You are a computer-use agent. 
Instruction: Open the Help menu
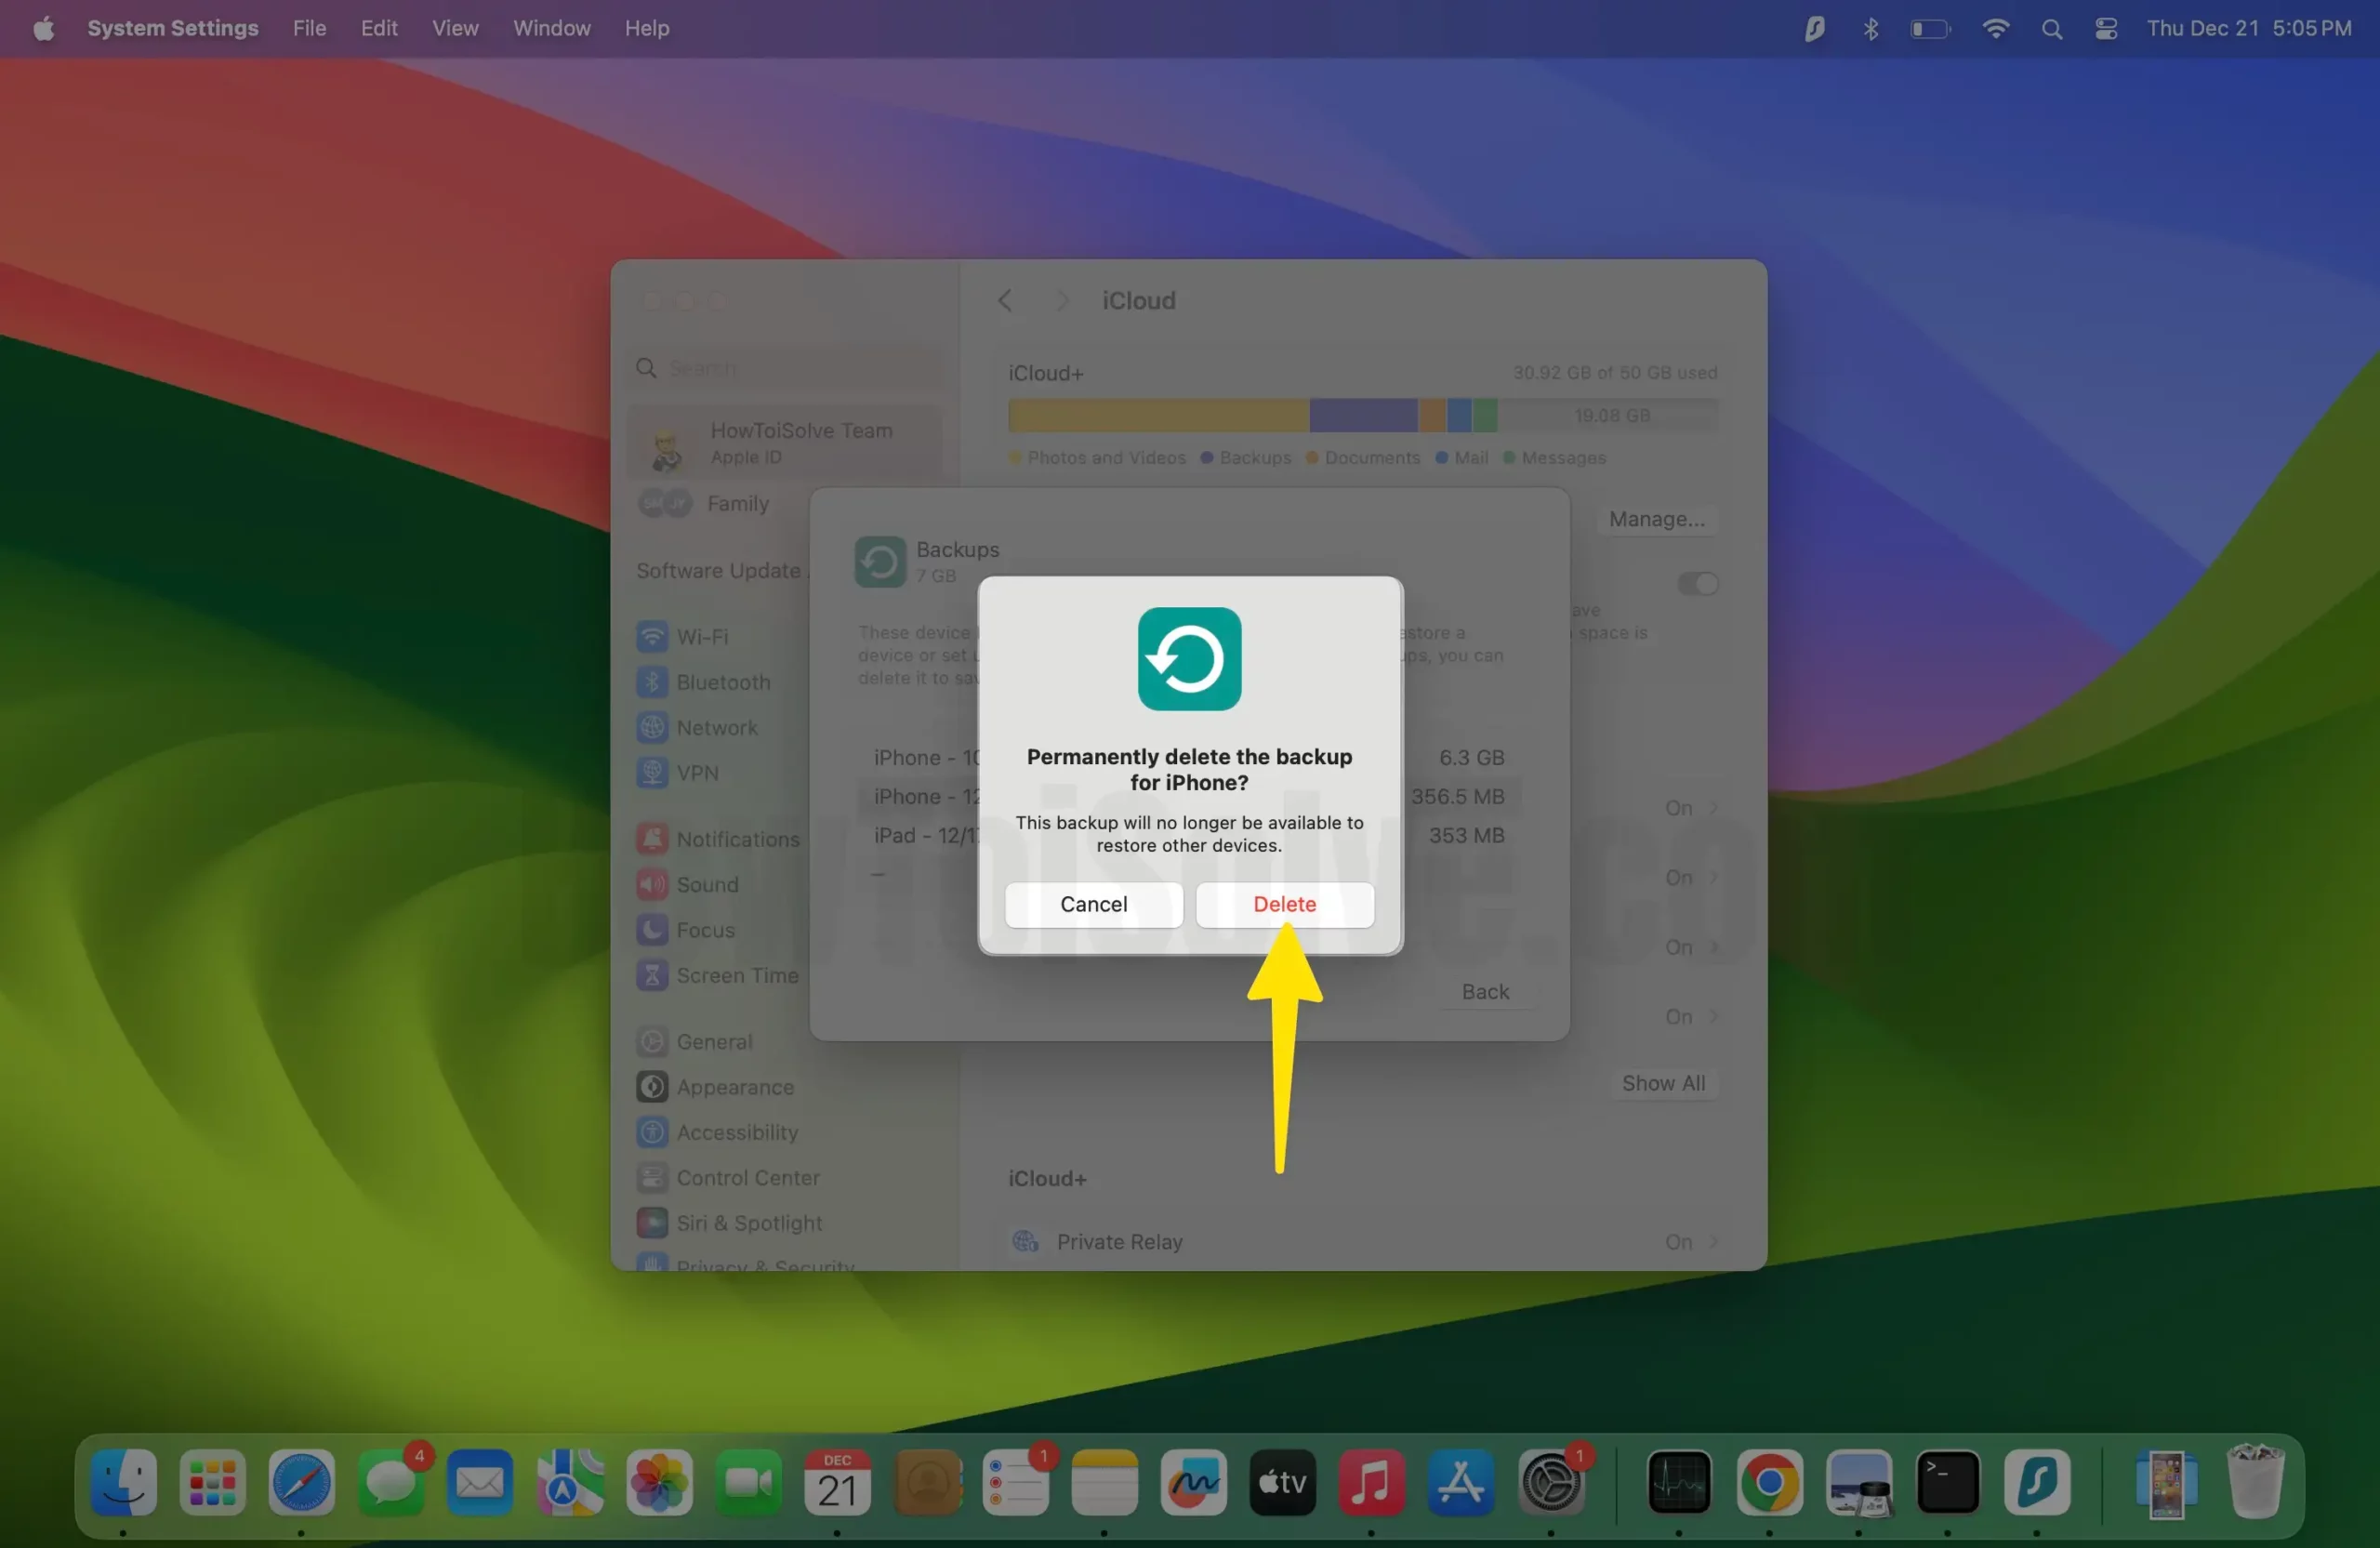pyautogui.click(x=647, y=28)
